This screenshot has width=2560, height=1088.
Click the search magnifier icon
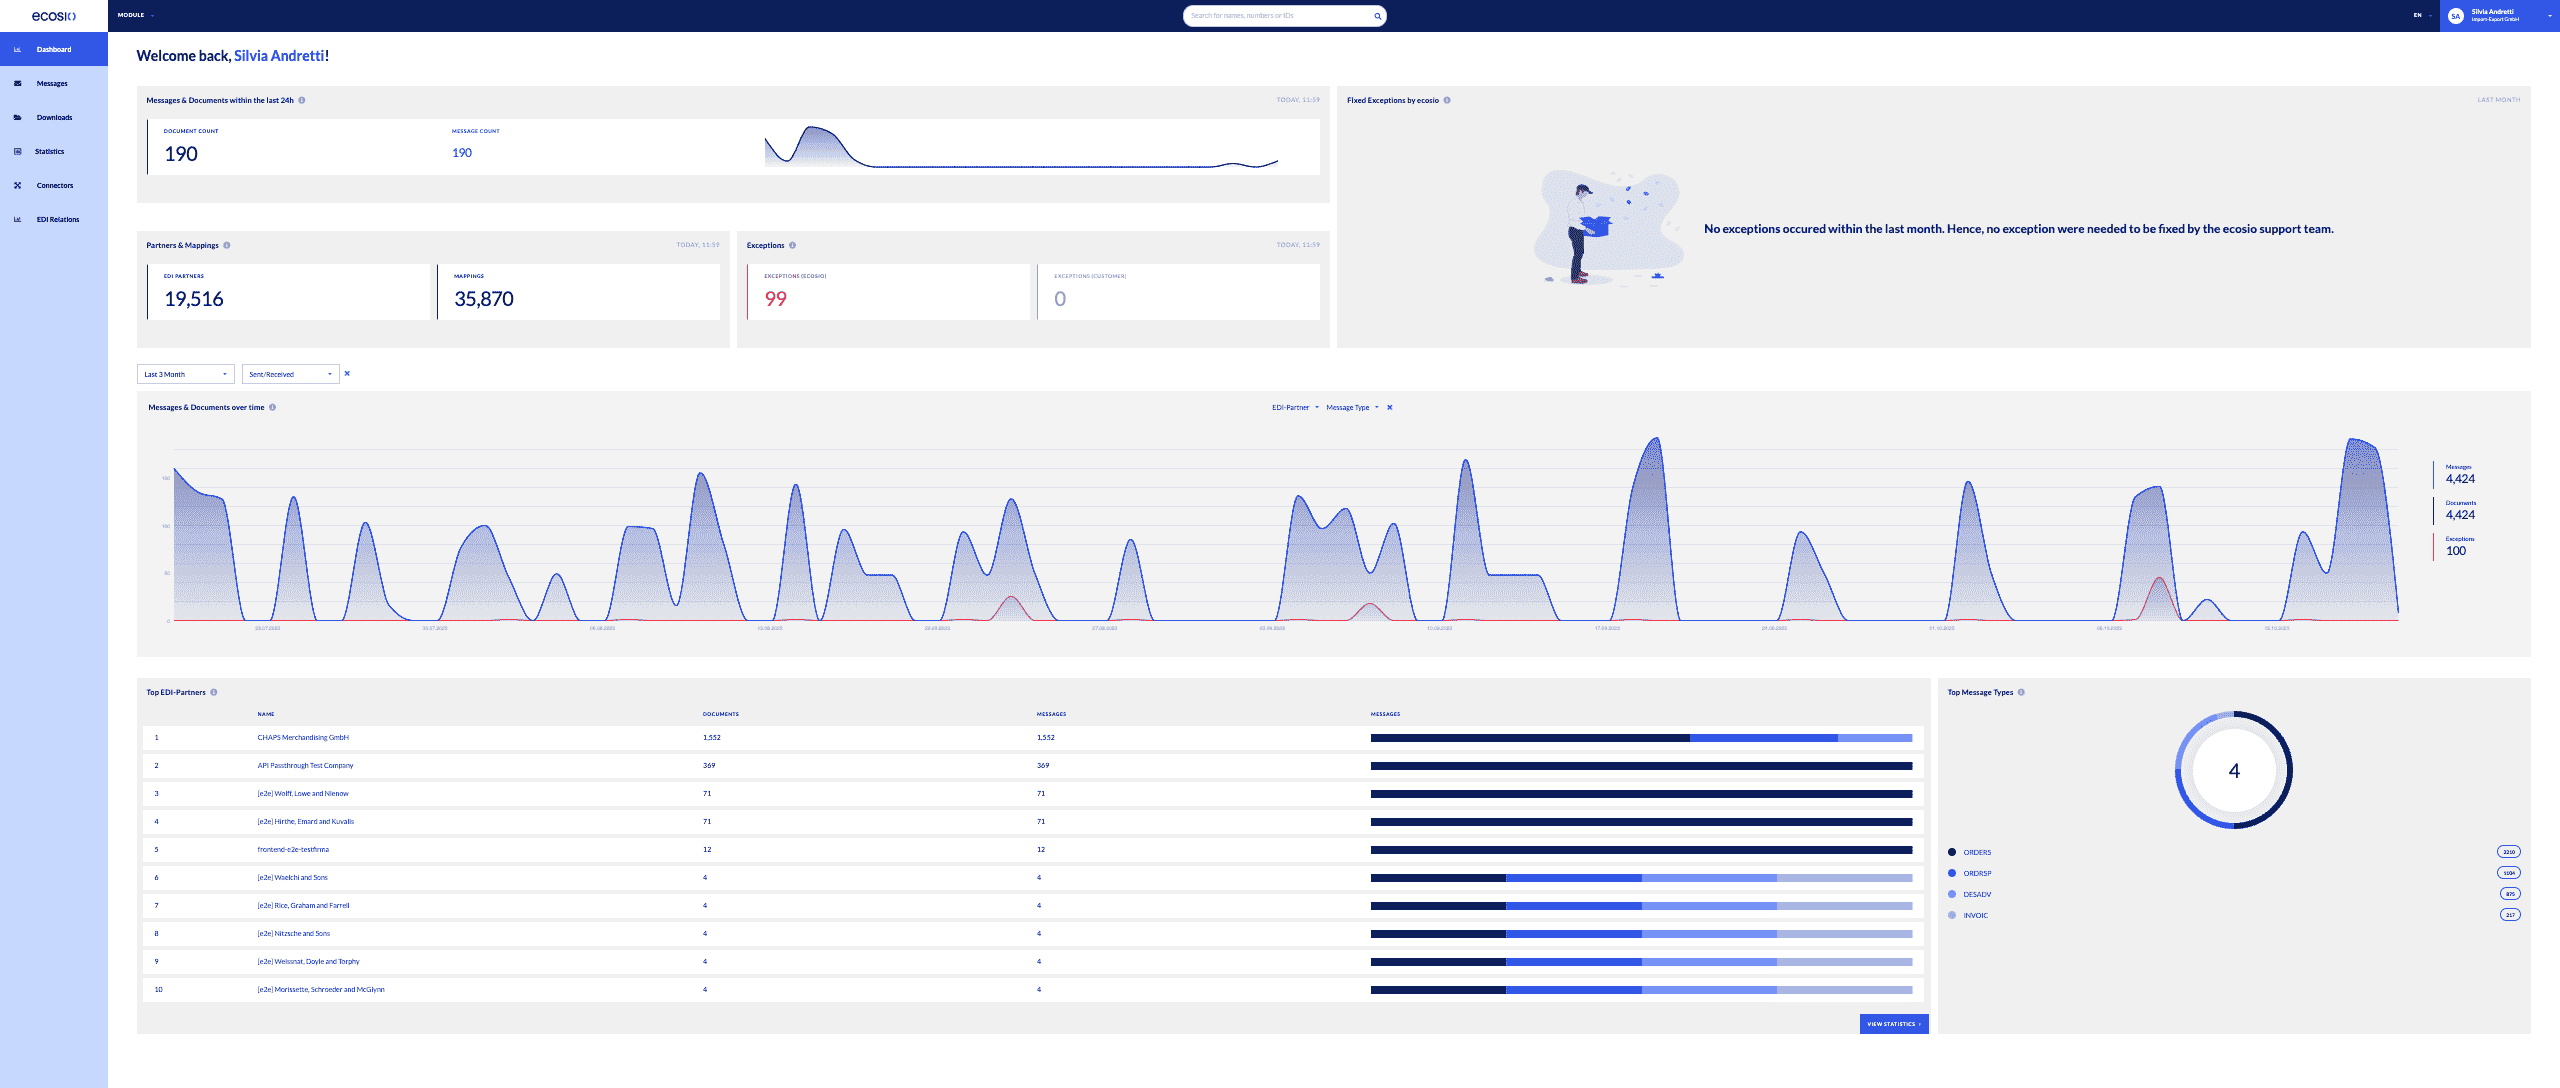tap(1377, 16)
